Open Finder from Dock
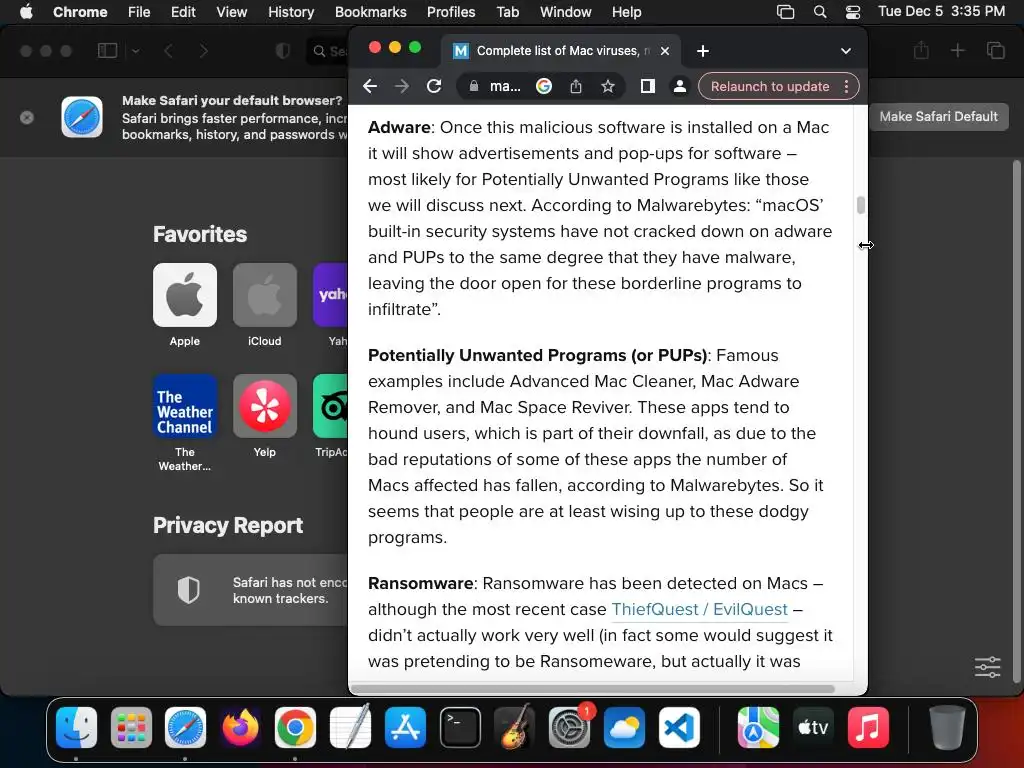 point(76,728)
